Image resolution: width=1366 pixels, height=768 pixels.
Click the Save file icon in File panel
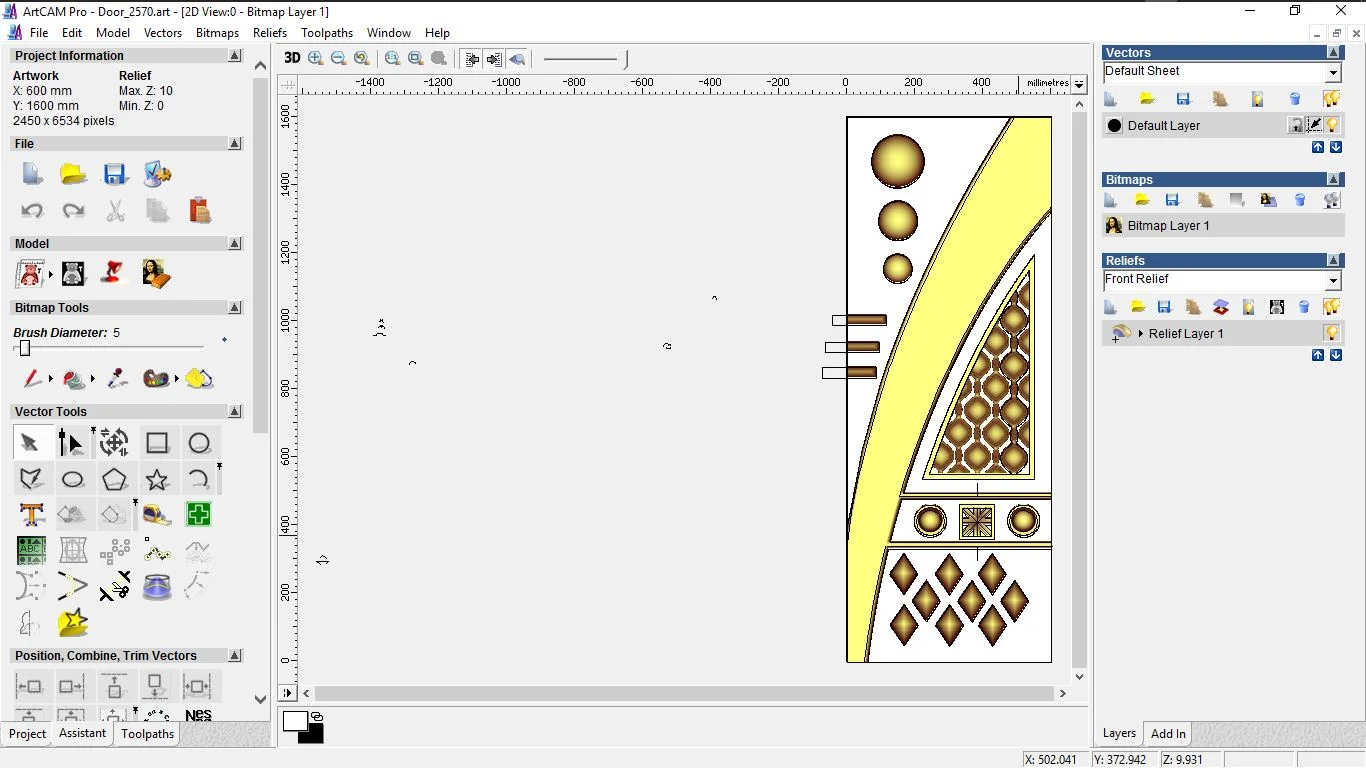click(115, 174)
